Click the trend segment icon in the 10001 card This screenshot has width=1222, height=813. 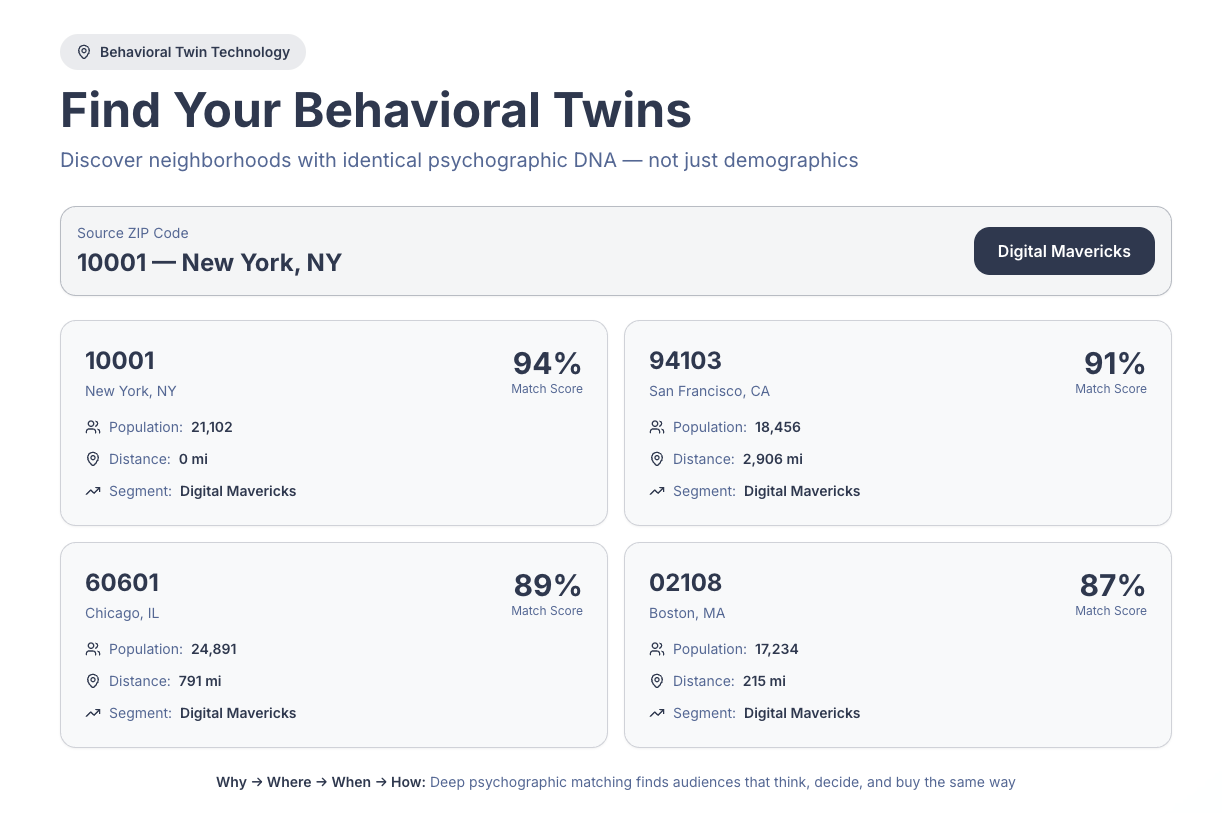click(x=93, y=491)
